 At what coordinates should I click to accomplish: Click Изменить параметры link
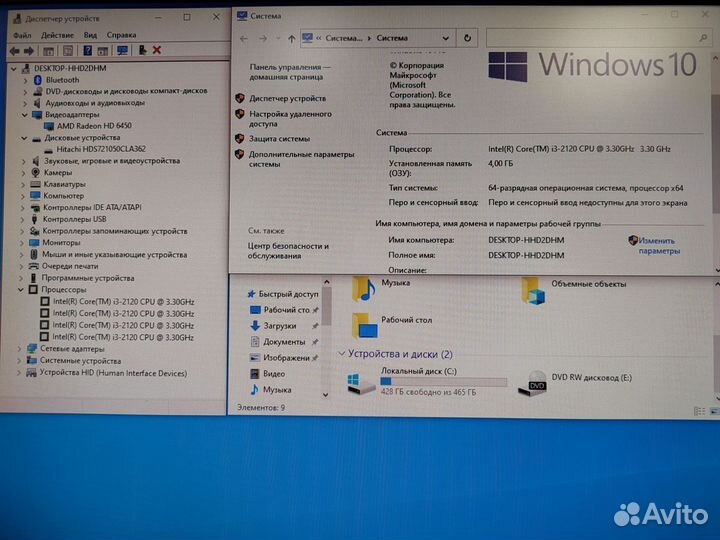coord(658,246)
